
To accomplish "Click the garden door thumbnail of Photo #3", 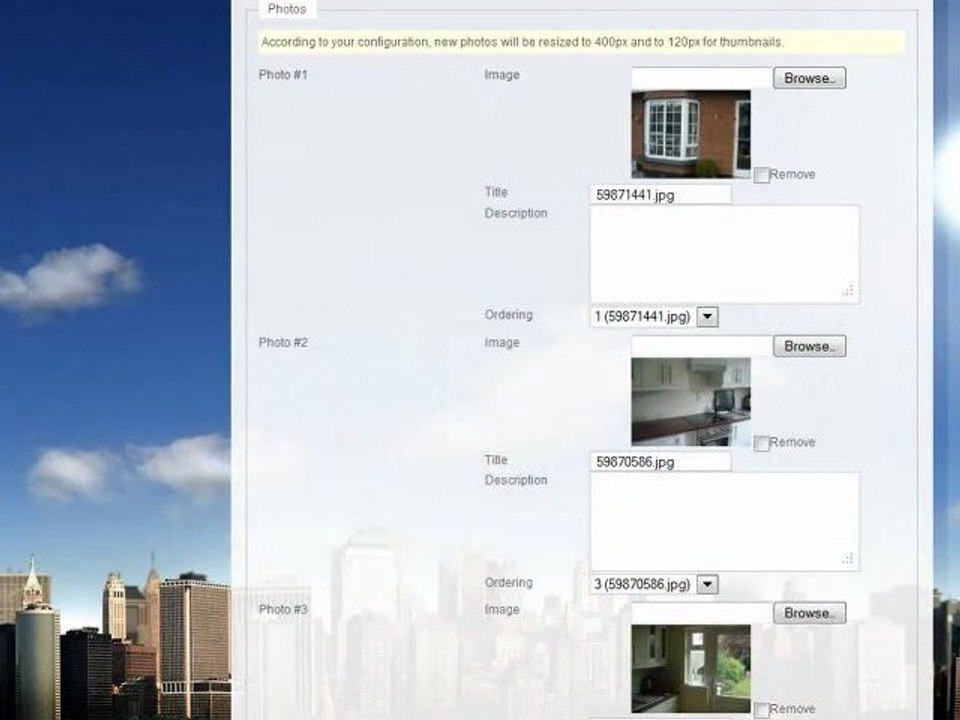I will click(691, 669).
